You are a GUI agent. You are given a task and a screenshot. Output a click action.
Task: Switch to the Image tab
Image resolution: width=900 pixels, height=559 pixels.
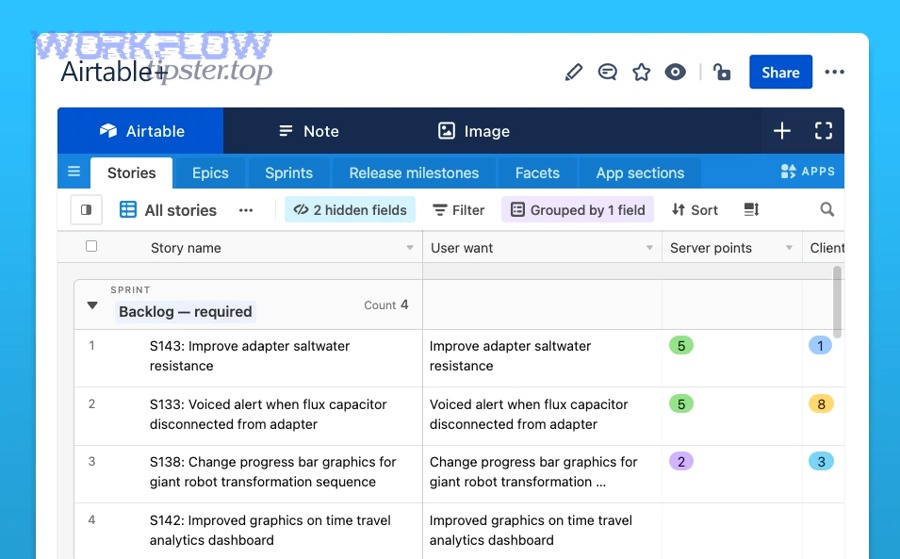(474, 131)
